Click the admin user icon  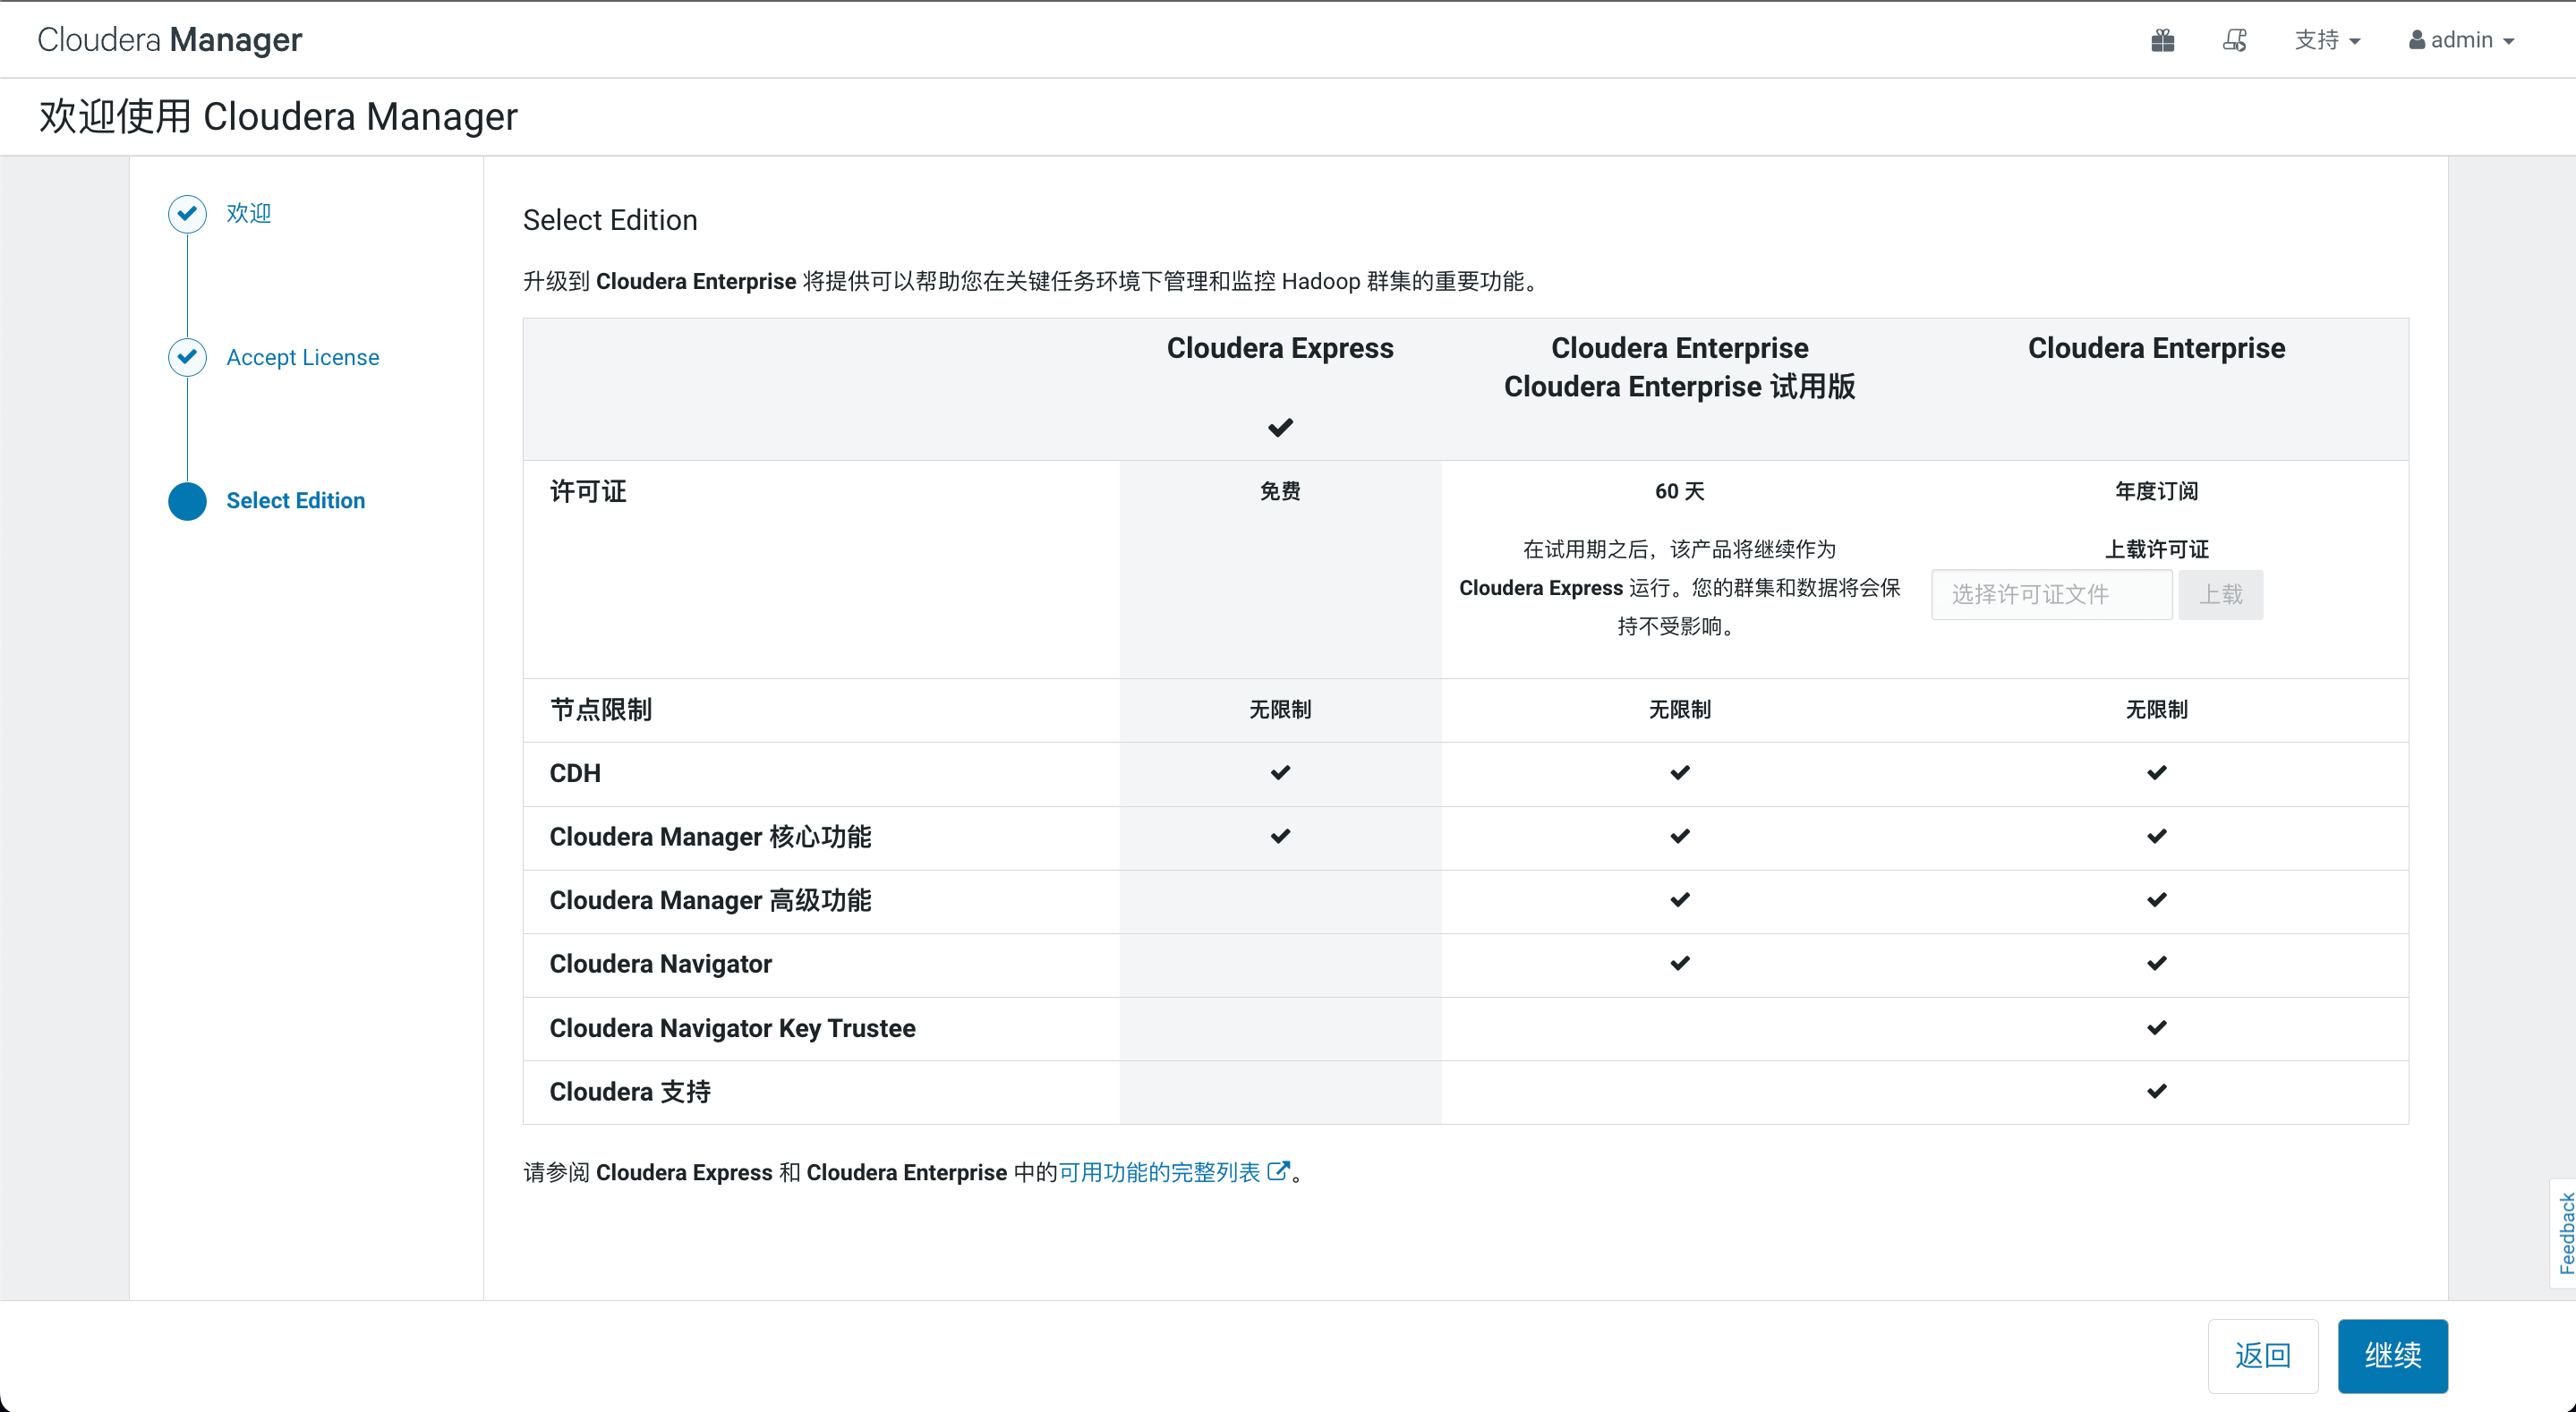tap(2416, 40)
